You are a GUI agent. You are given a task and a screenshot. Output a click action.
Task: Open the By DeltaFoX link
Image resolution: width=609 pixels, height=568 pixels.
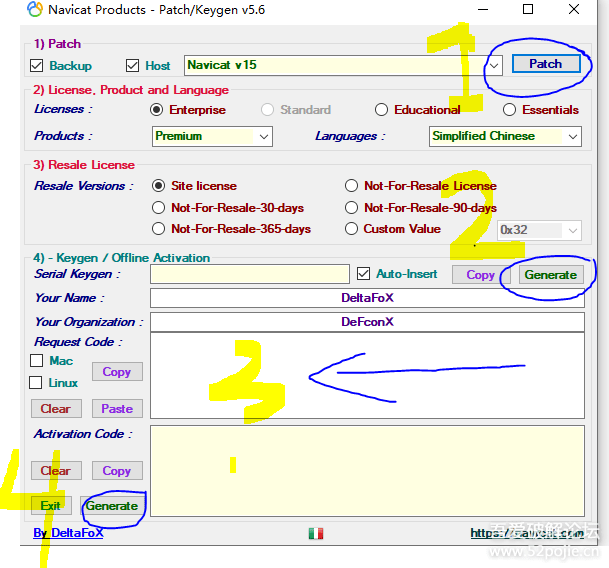coord(68,533)
